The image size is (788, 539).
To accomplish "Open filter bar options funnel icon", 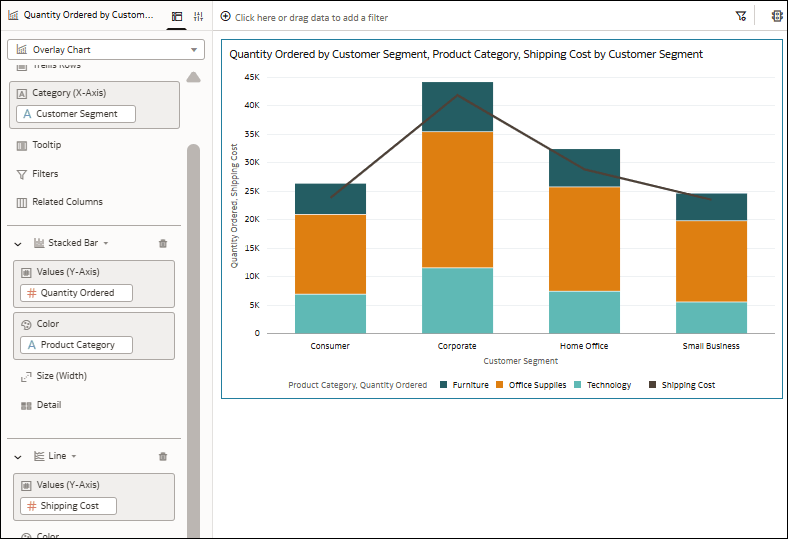I will (741, 16).
